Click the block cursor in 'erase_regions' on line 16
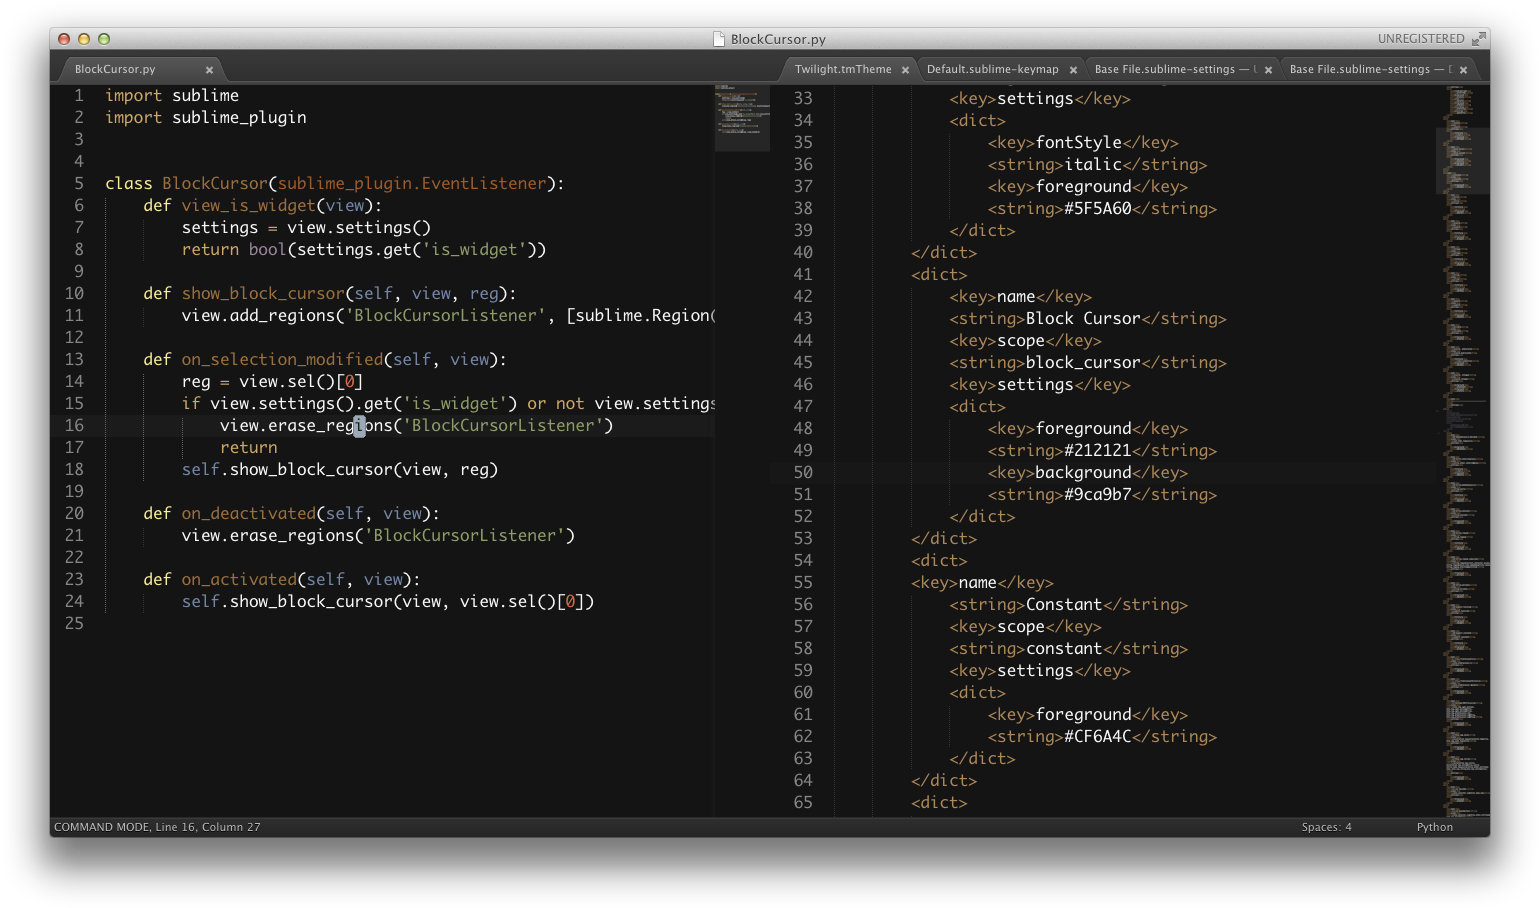1539x908 pixels. [x=359, y=426]
